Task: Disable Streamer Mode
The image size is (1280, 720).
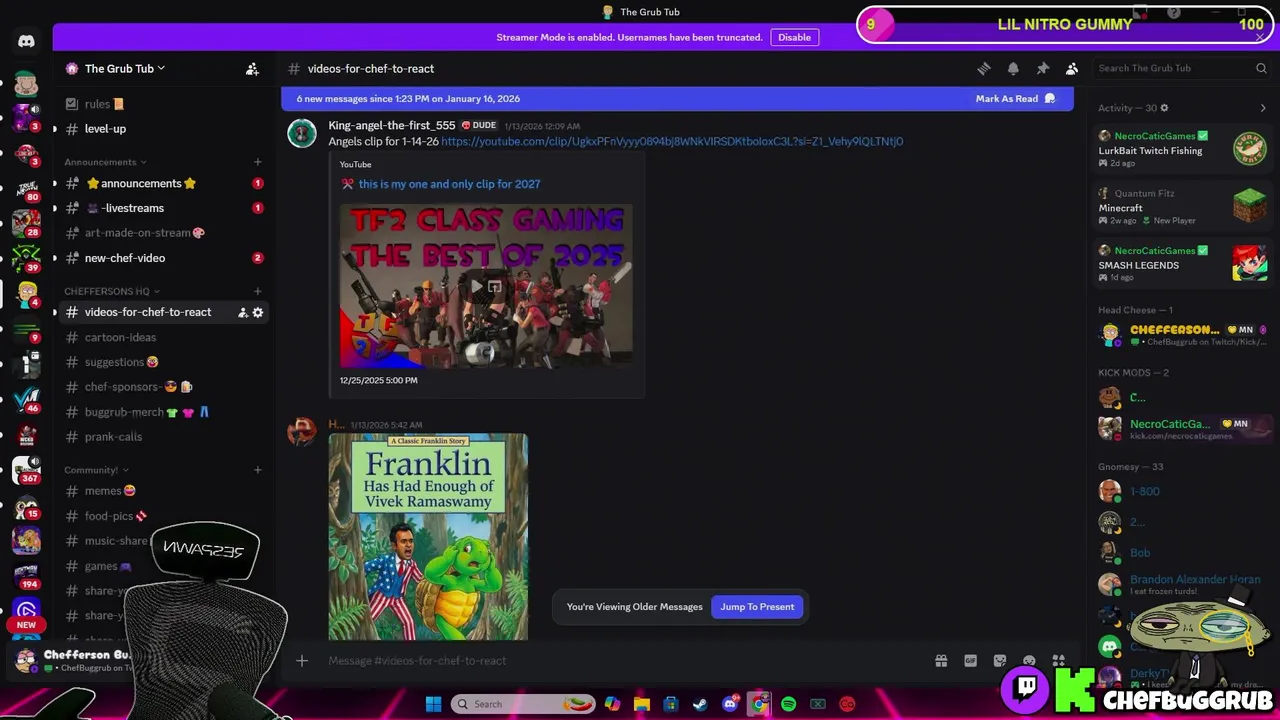Action: (794, 37)
